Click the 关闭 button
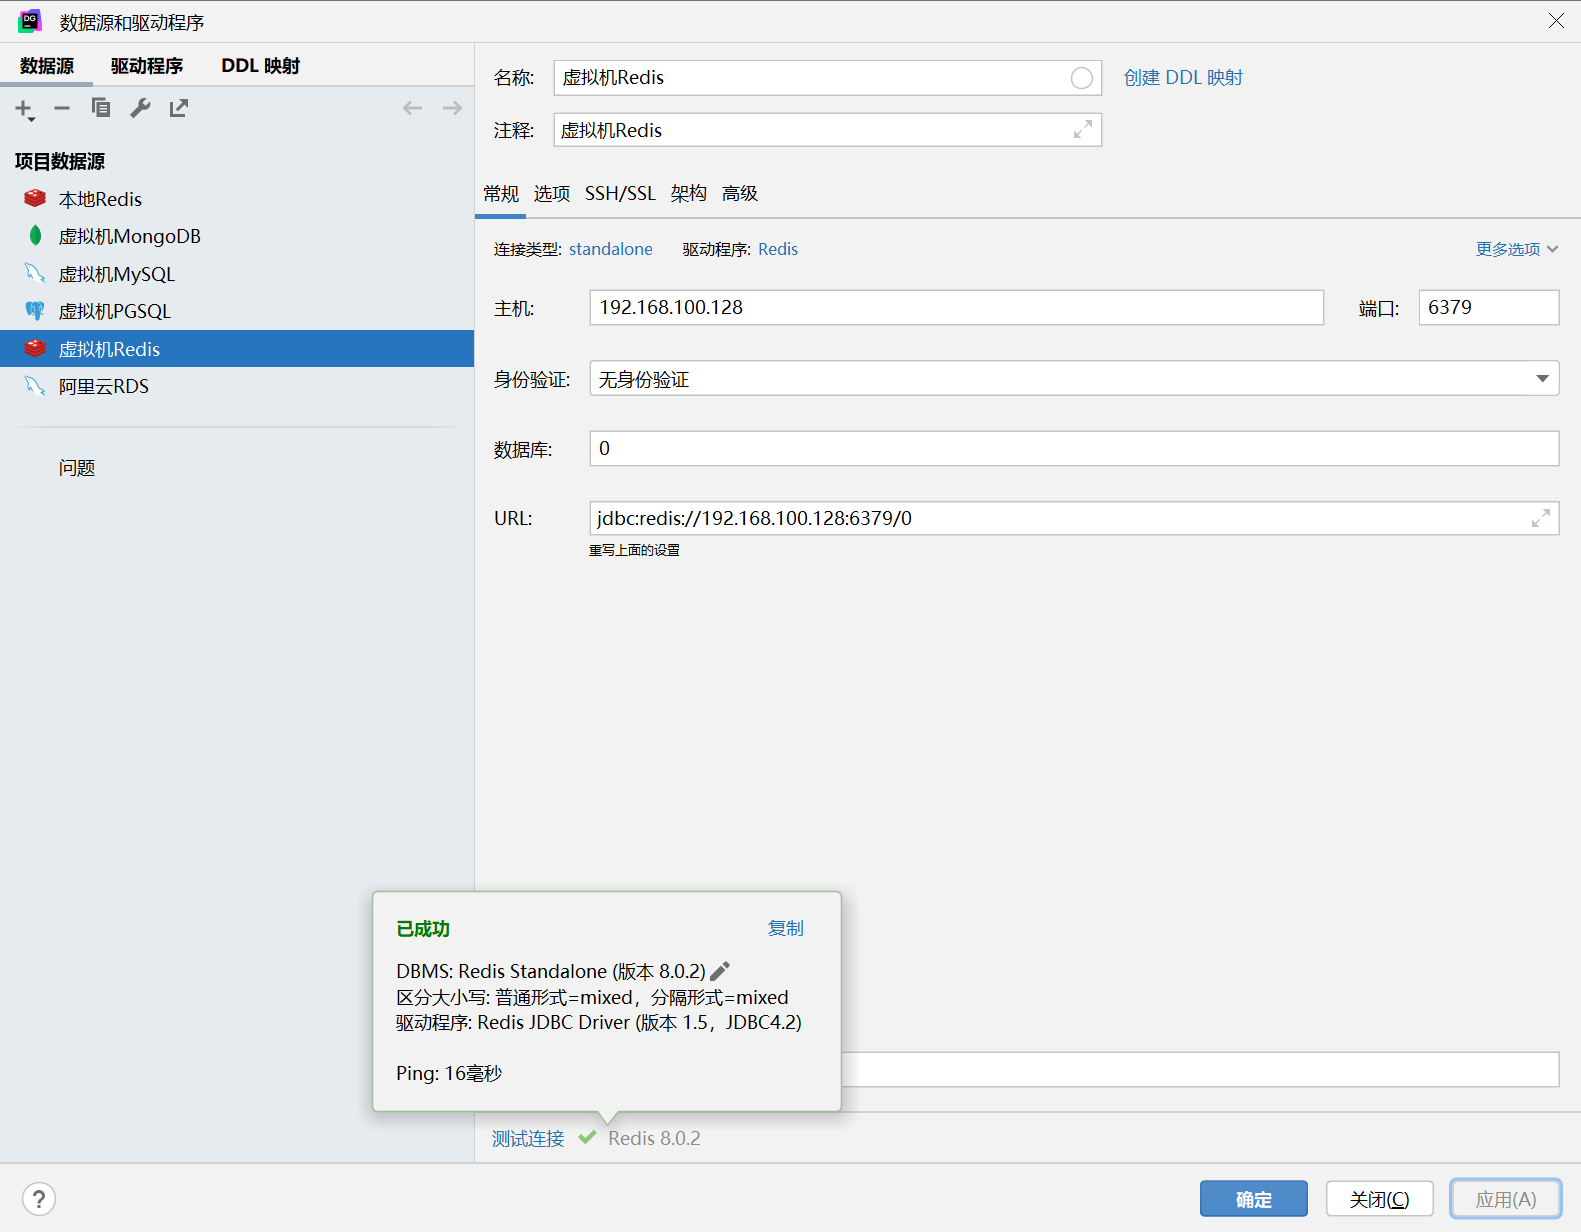This screenshot has width=1581, height=1232. pos(1380,1199)
